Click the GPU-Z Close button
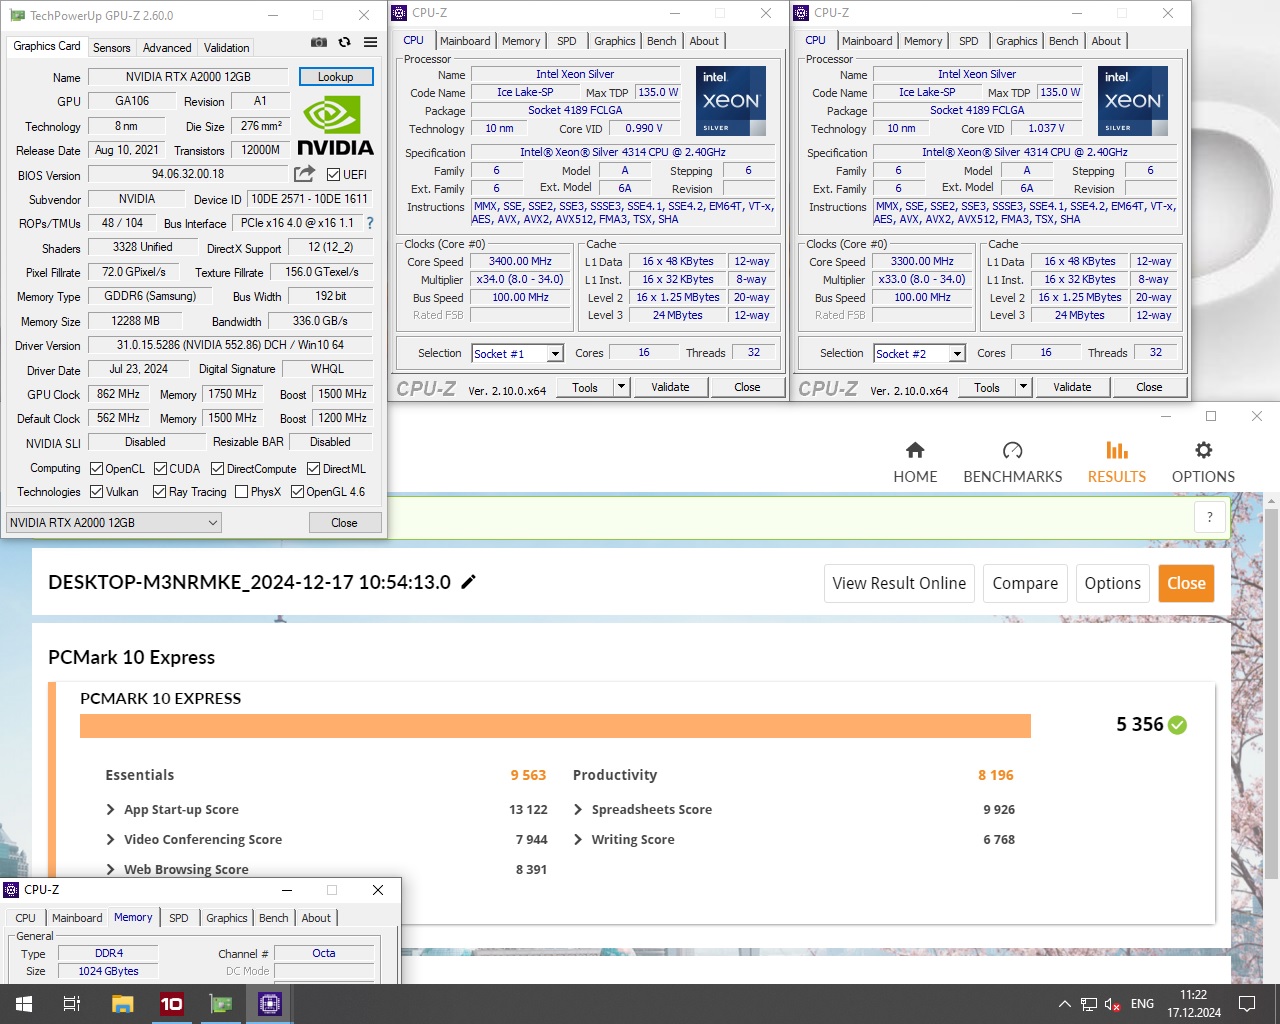Image resolution: width=1280 pixels, height=1024 pixels. point(344,522)
